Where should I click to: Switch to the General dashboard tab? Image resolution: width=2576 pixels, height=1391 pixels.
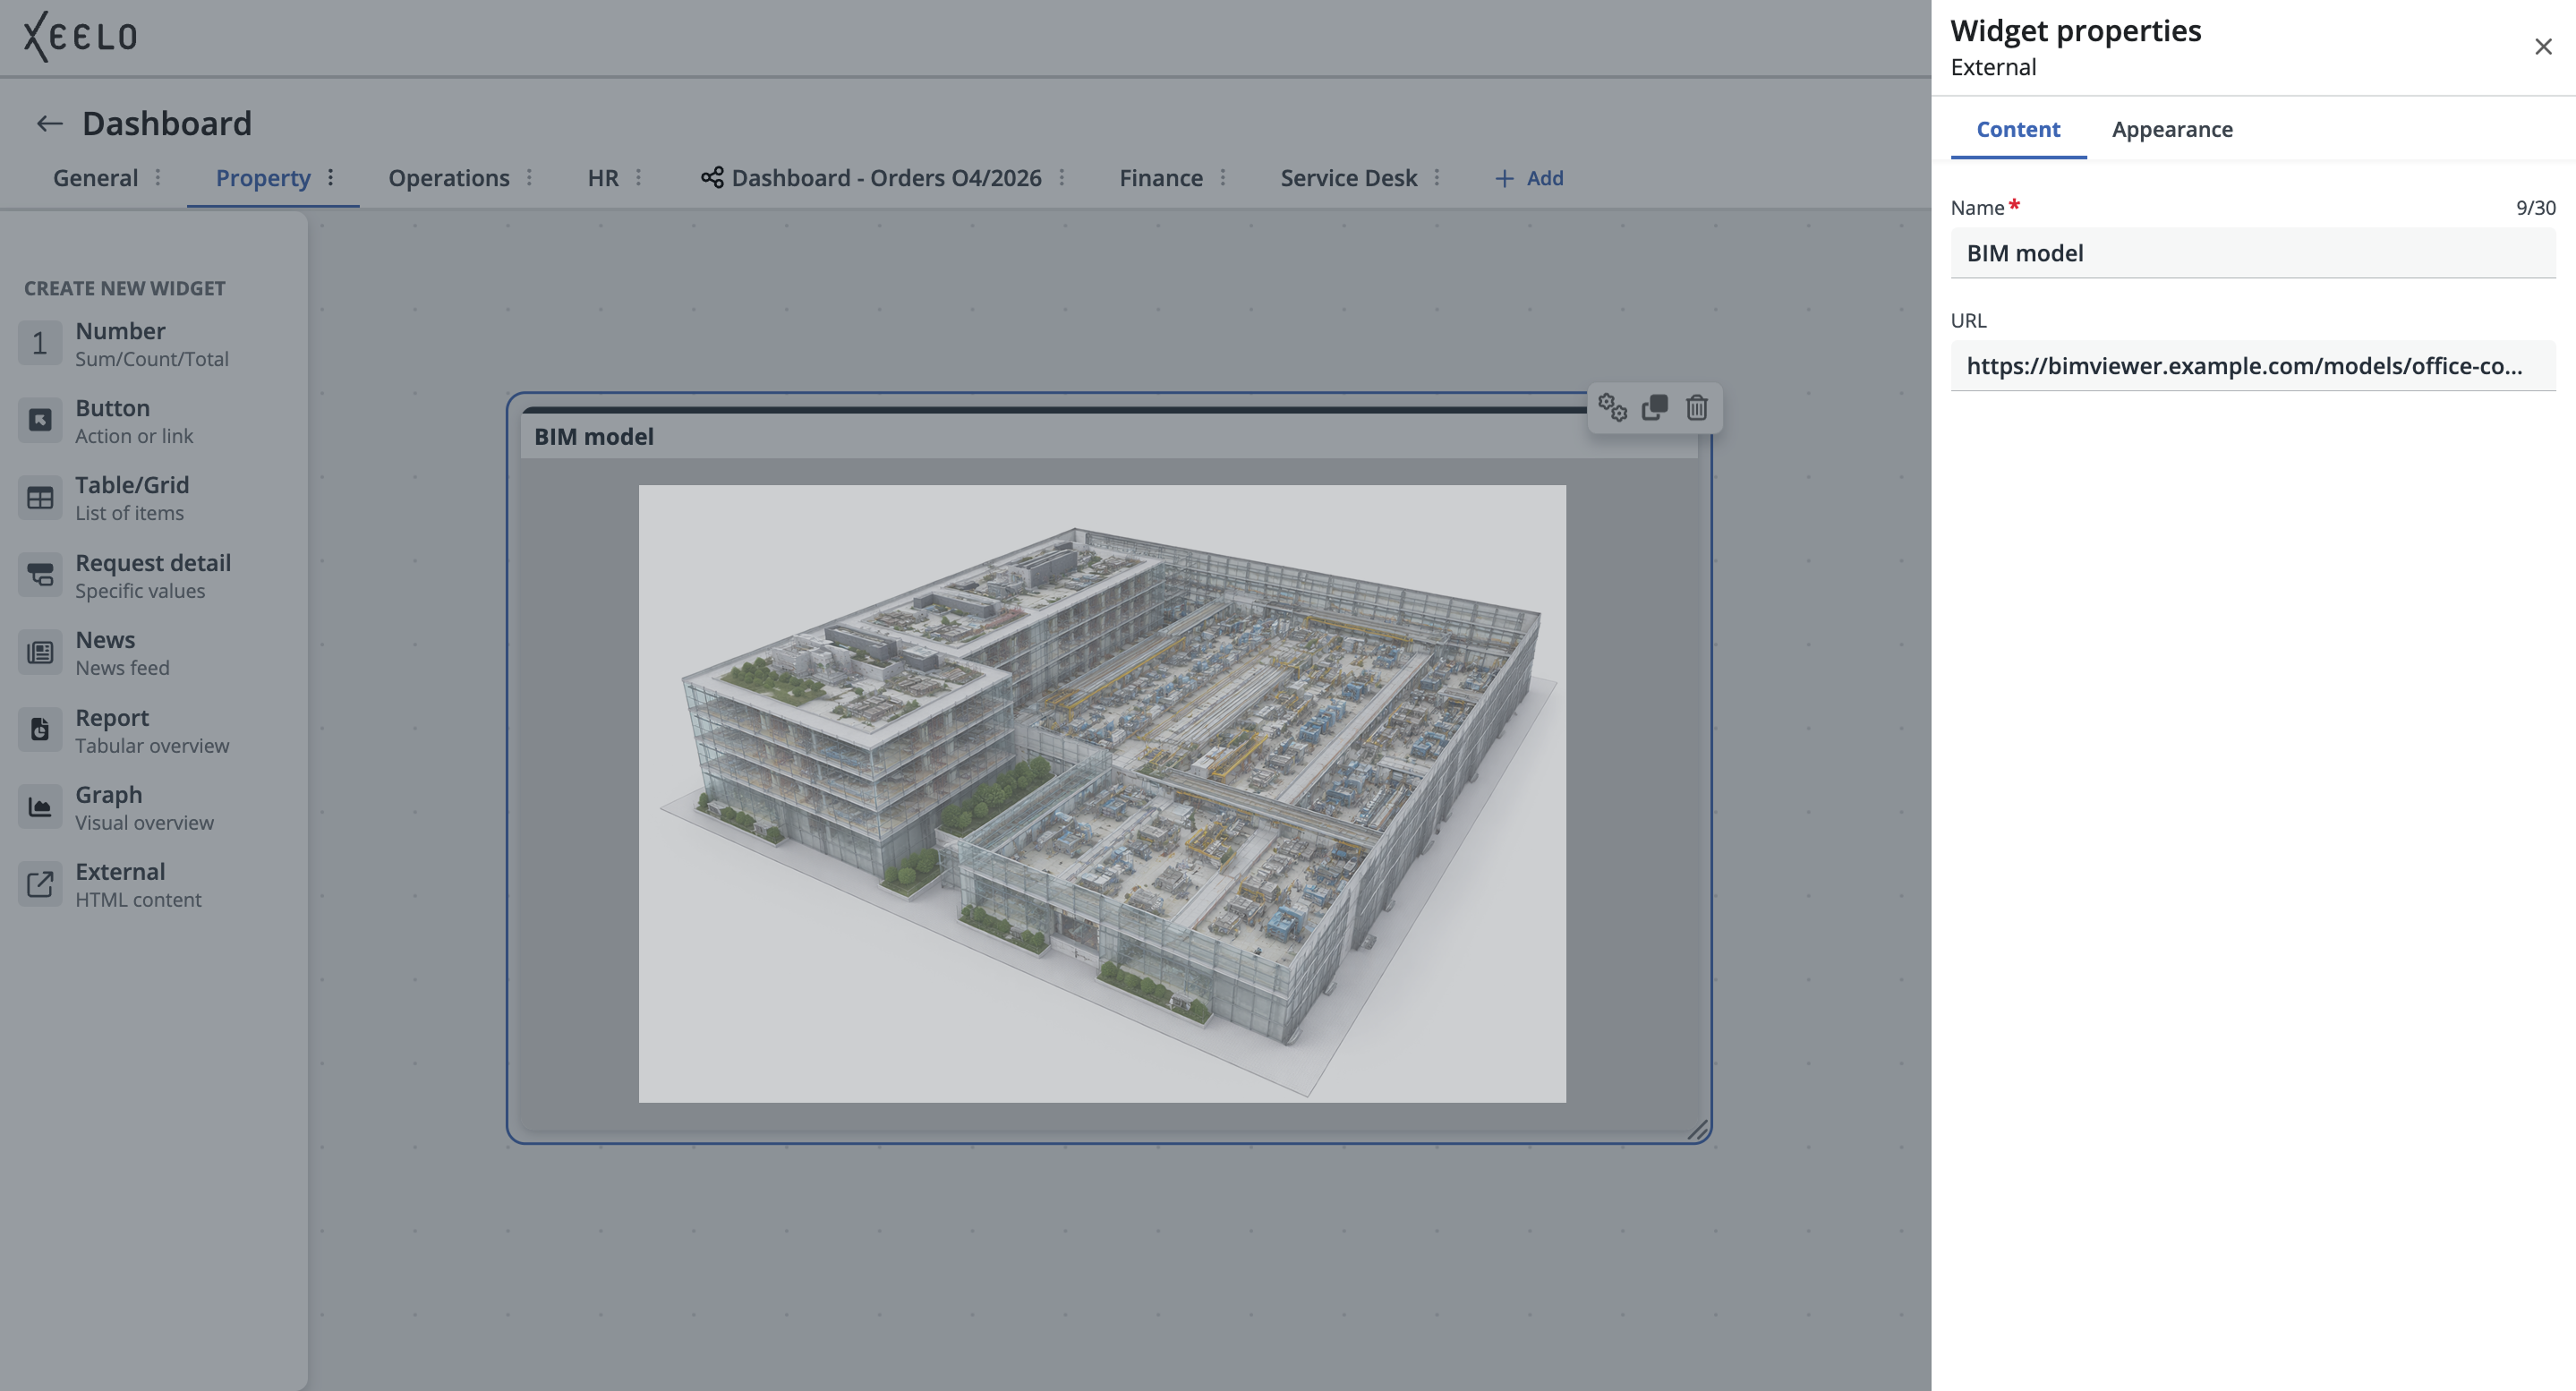96,178
